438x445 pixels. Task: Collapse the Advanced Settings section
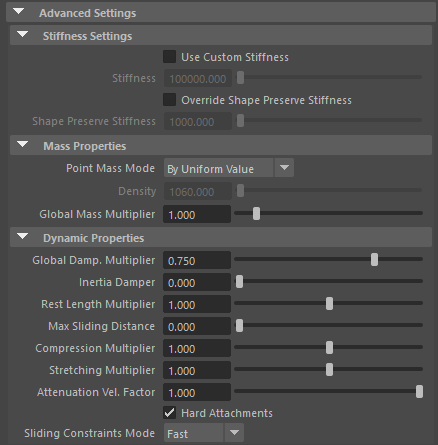pyautogui.click(x=19, y=12)
